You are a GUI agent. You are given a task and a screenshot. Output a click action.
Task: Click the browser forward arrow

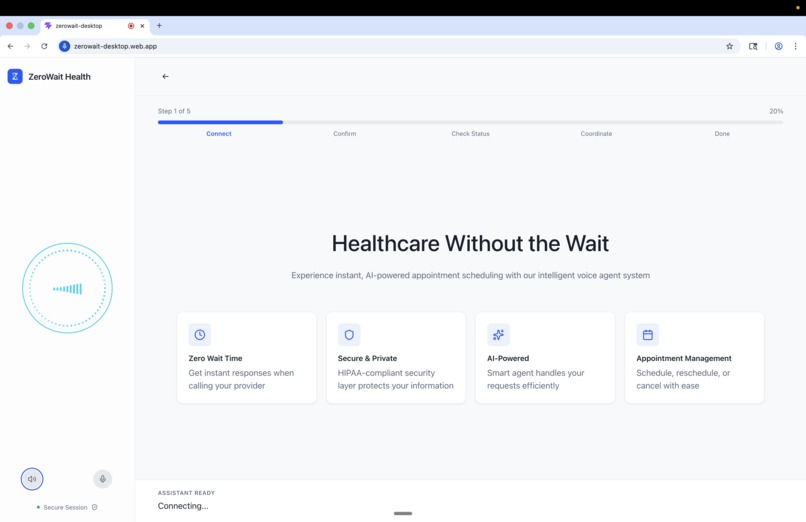27,46
